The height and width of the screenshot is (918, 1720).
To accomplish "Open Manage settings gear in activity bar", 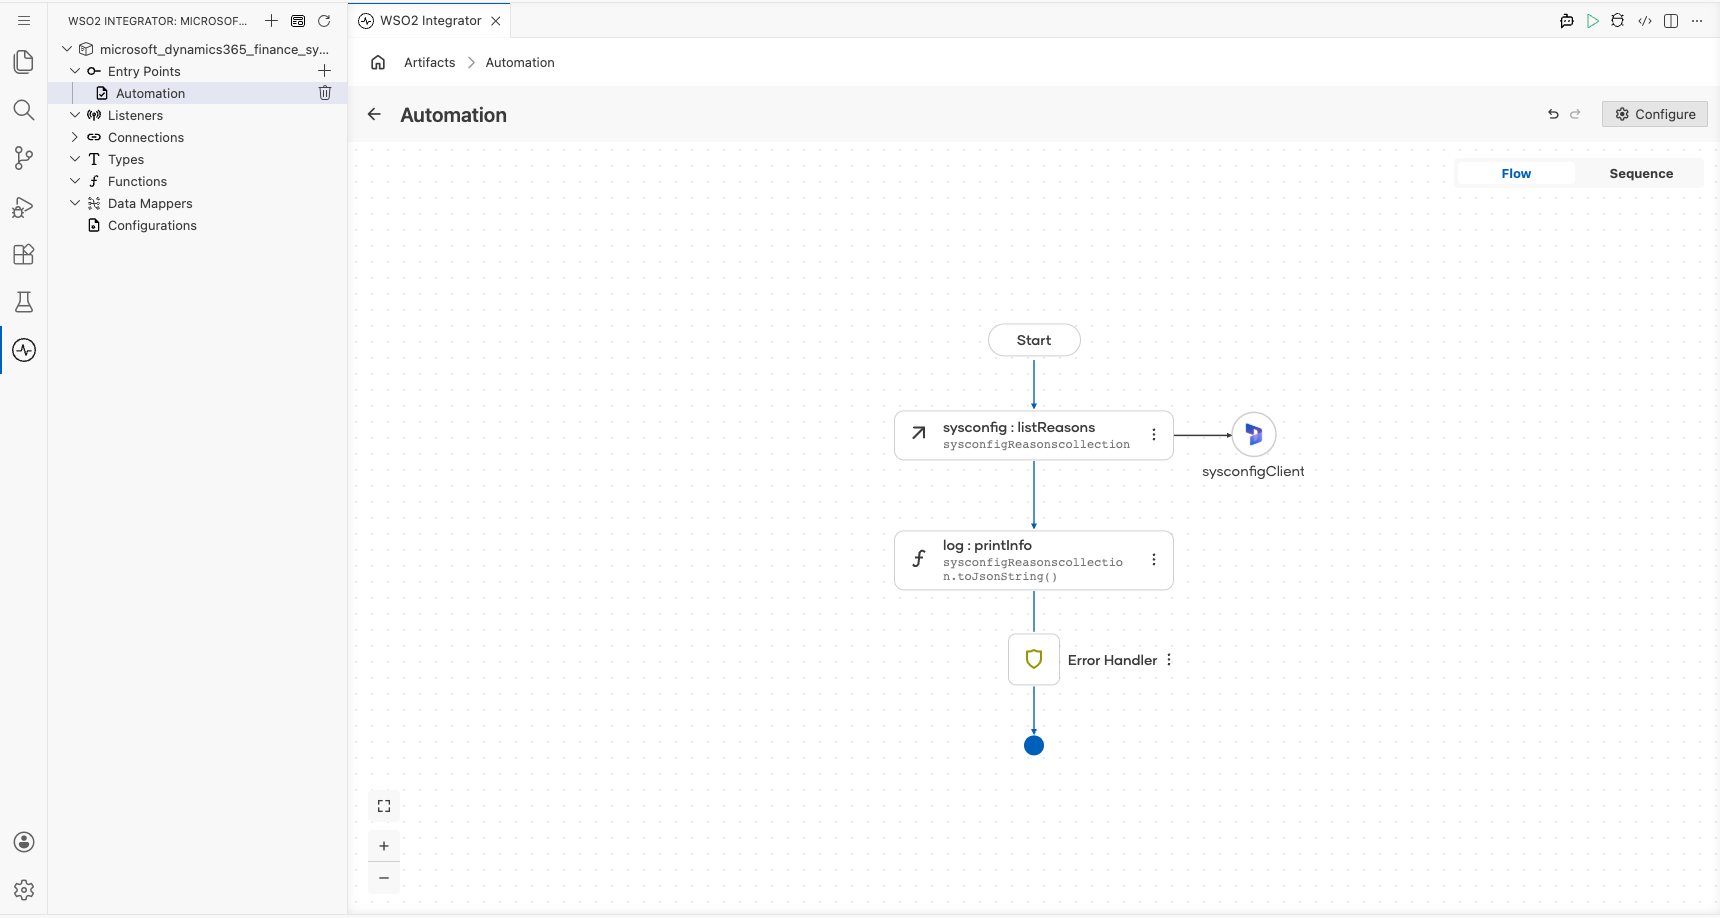I will 24,890.
